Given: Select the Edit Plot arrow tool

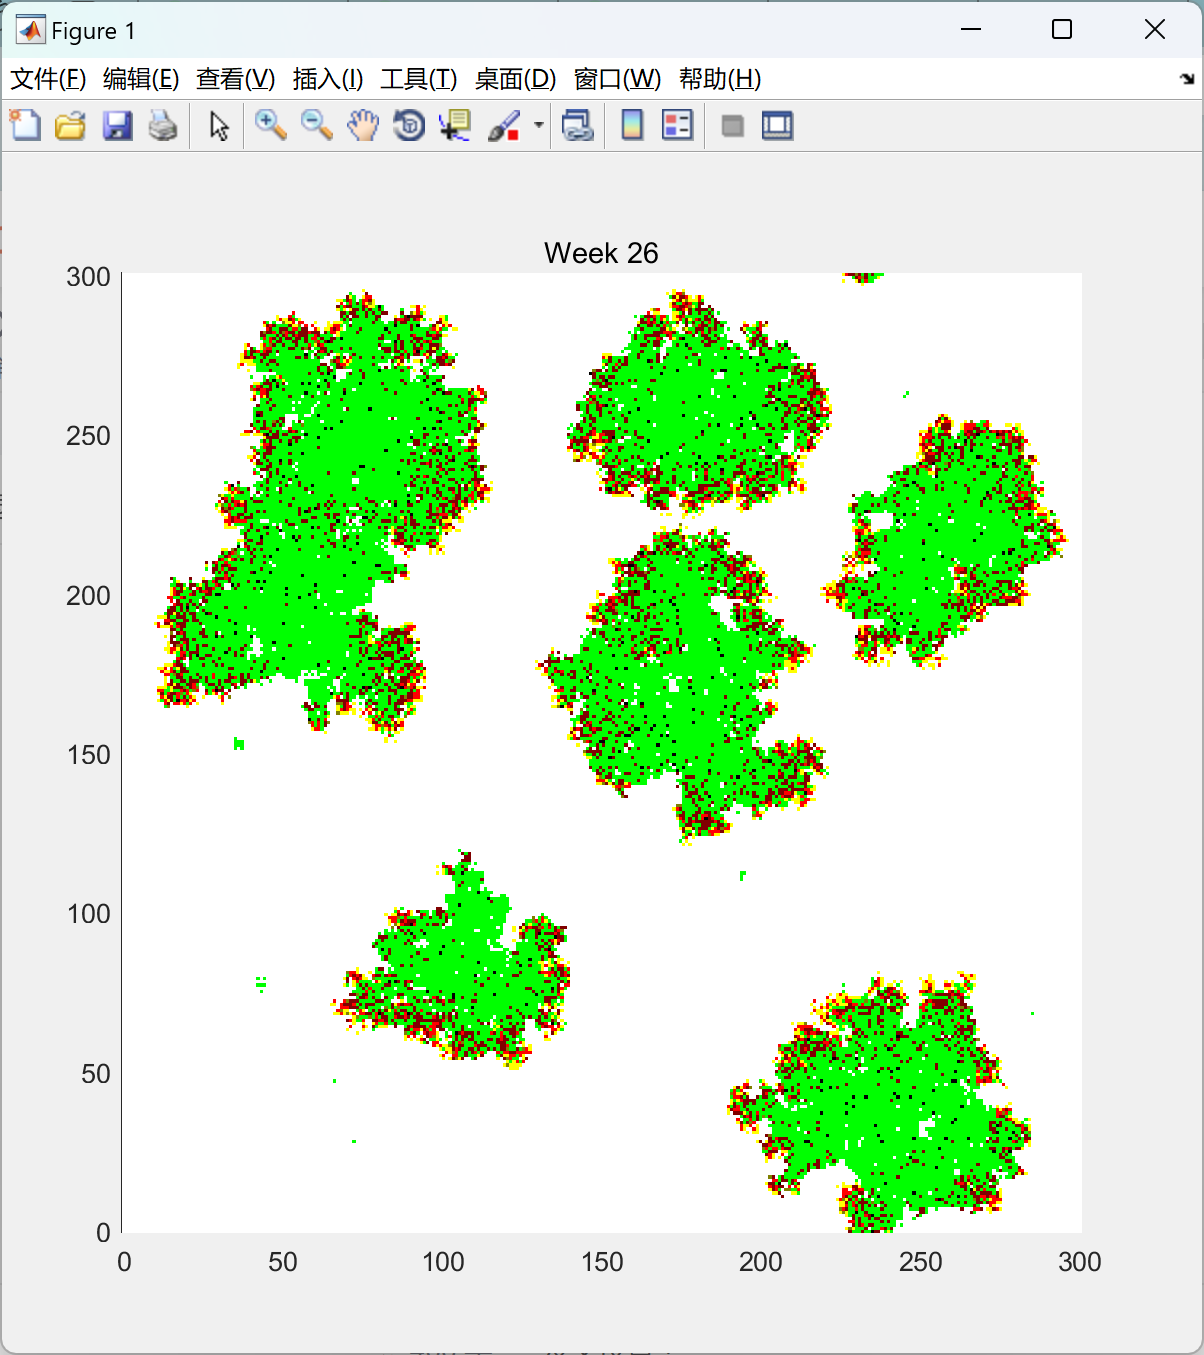Looking at the screenshot, I should coord(219,125).
